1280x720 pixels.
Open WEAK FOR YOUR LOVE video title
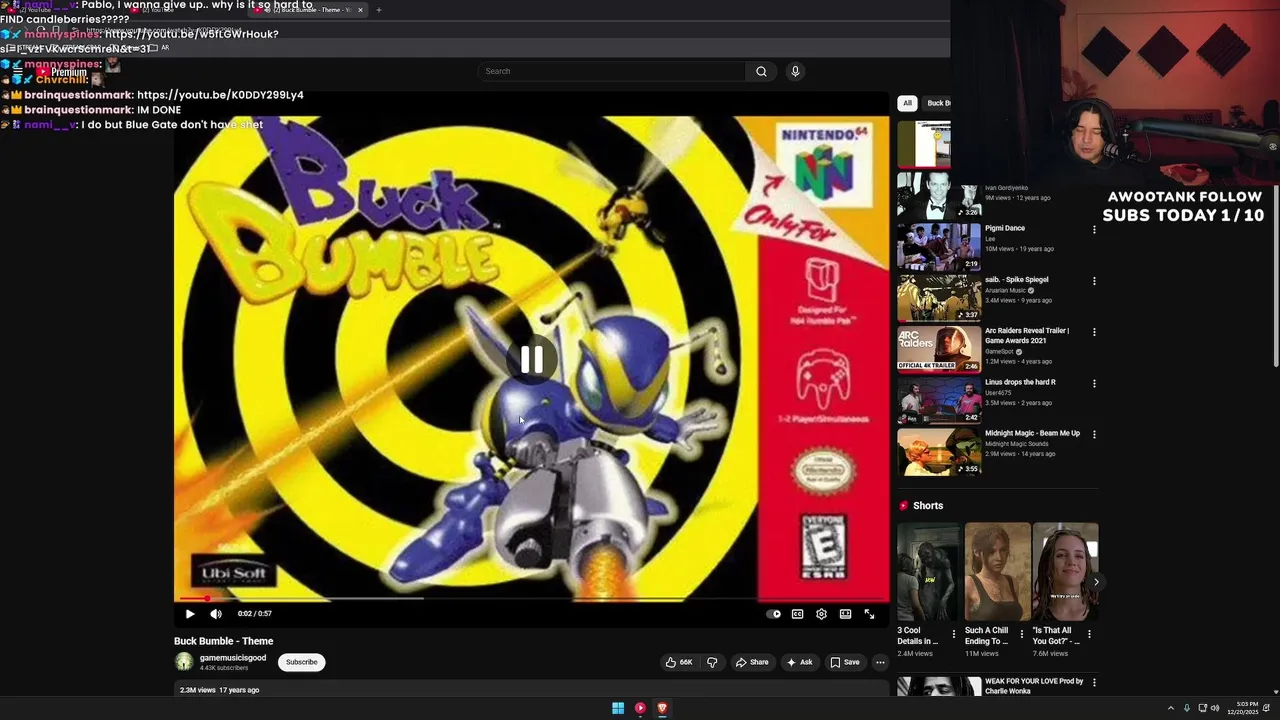[x=1034, y=686]
